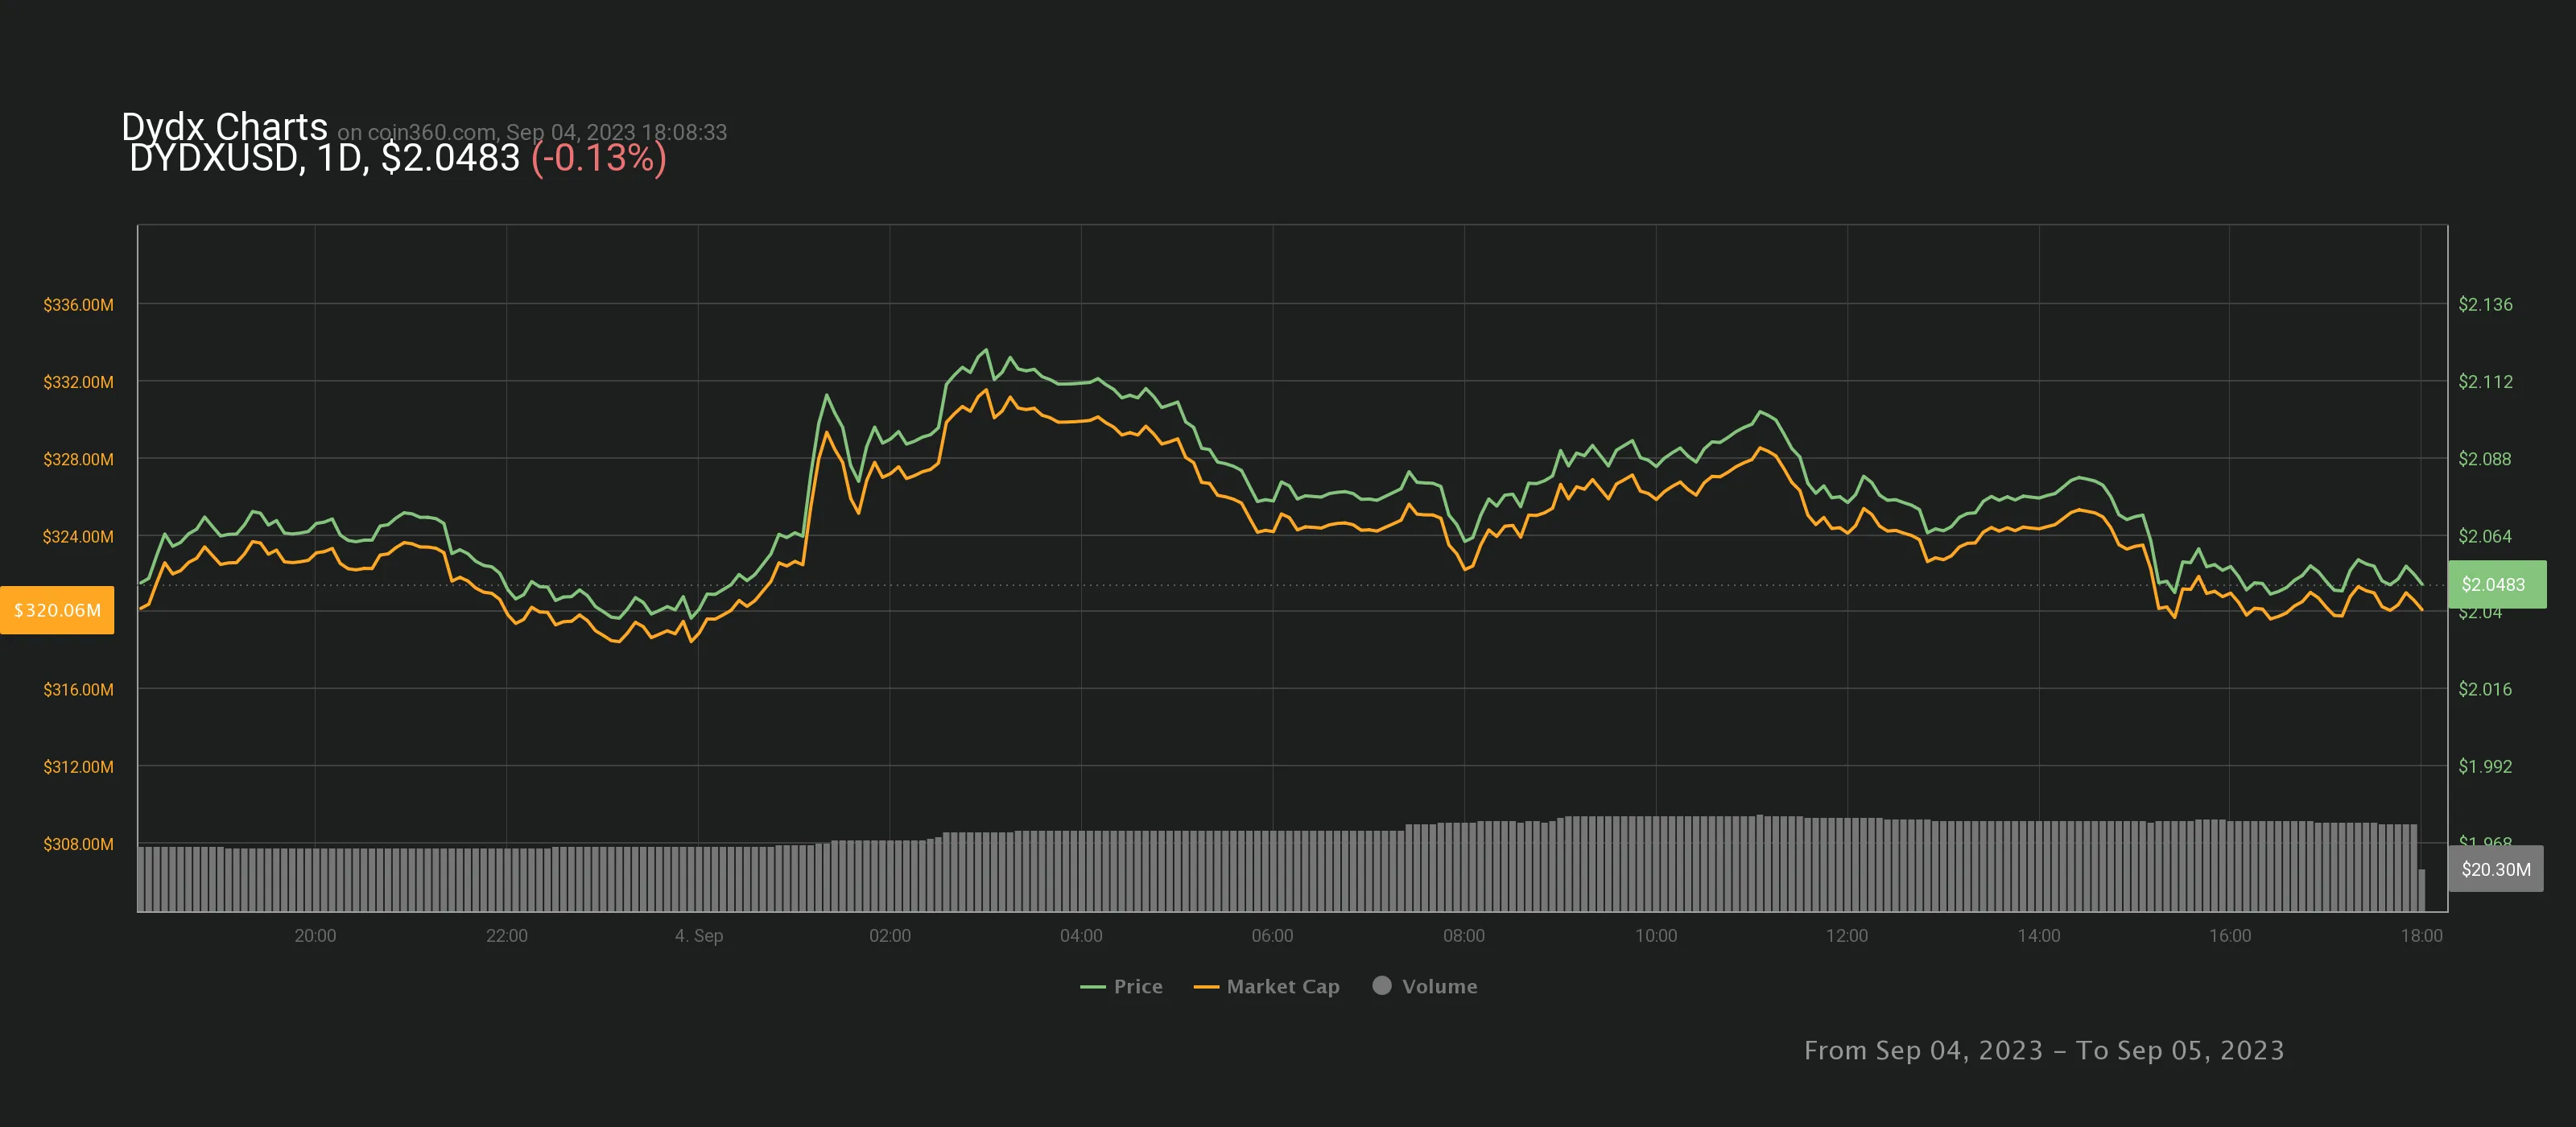Select the 4. Sep date axis marker
The image size is (2576, 1127).
click(x=698, y=935)
